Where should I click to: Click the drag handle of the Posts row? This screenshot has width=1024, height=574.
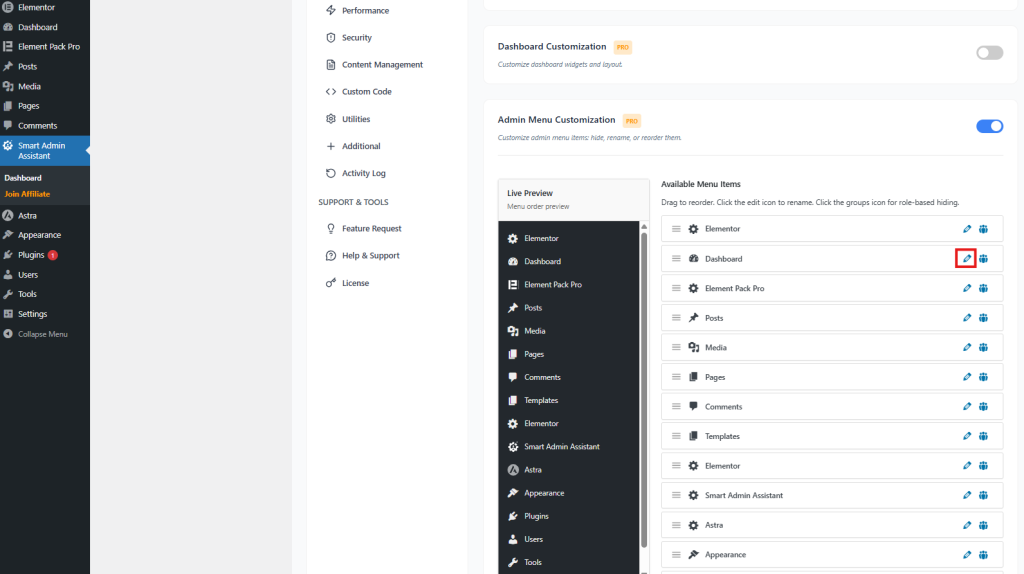(676, 318)
